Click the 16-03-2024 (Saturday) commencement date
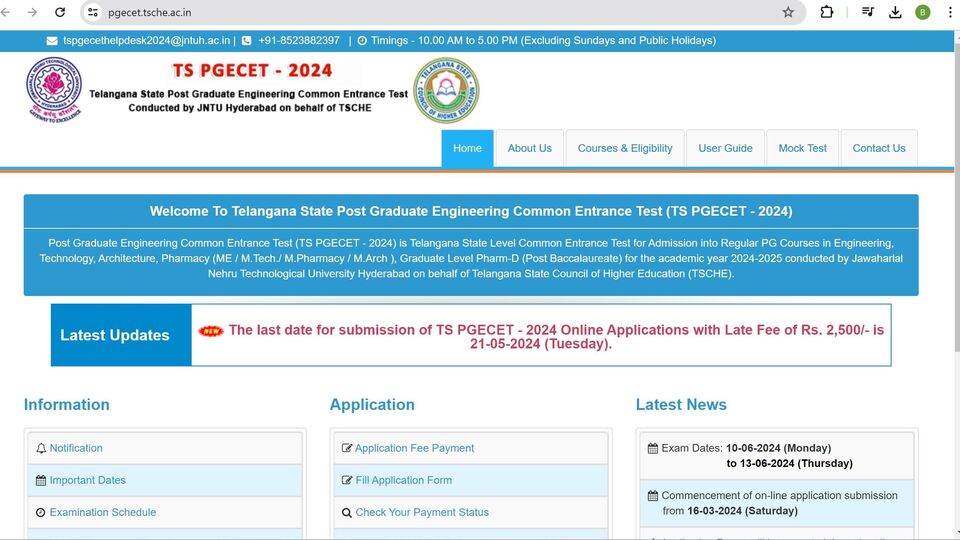Viewport: 960px width, 540px height. (x=743, y=511)
